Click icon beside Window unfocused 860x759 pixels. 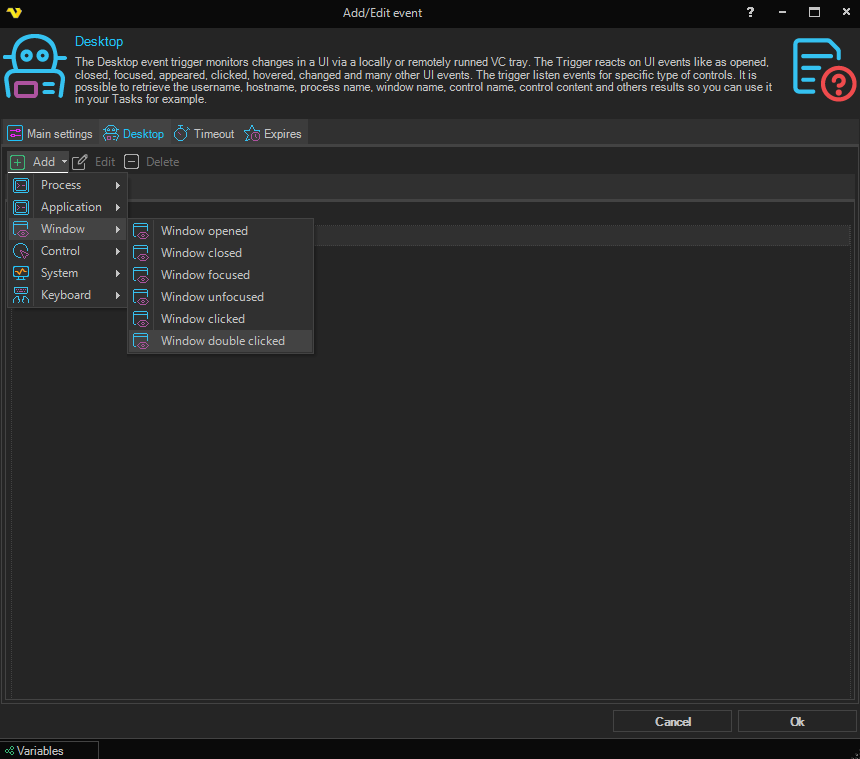pyautogui.click(x=141, y=297)
